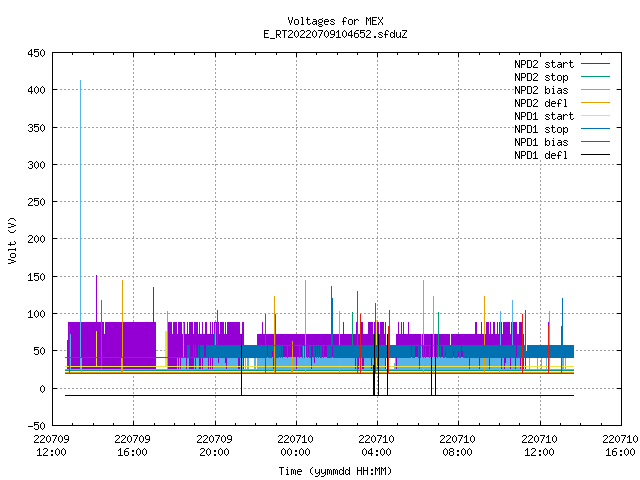Click the '220709 16:00' x-axis tick label
This screenshot has width=640, height=480.
click(133, 446)
